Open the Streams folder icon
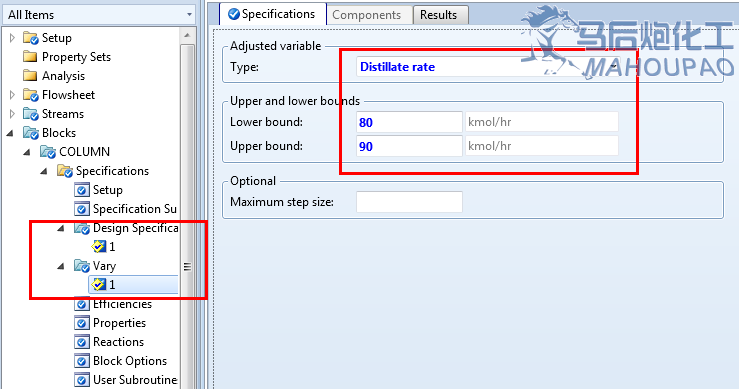Screen dimensions: 739x389 [x=31, y=114]
